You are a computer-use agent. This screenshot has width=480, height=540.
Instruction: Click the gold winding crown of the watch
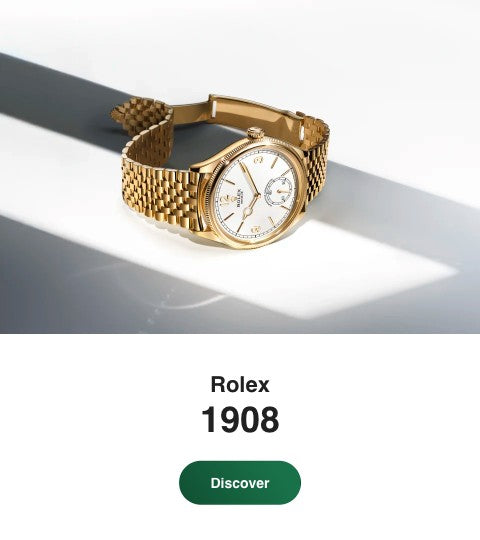pyautogui.click(x=255, y=132)
